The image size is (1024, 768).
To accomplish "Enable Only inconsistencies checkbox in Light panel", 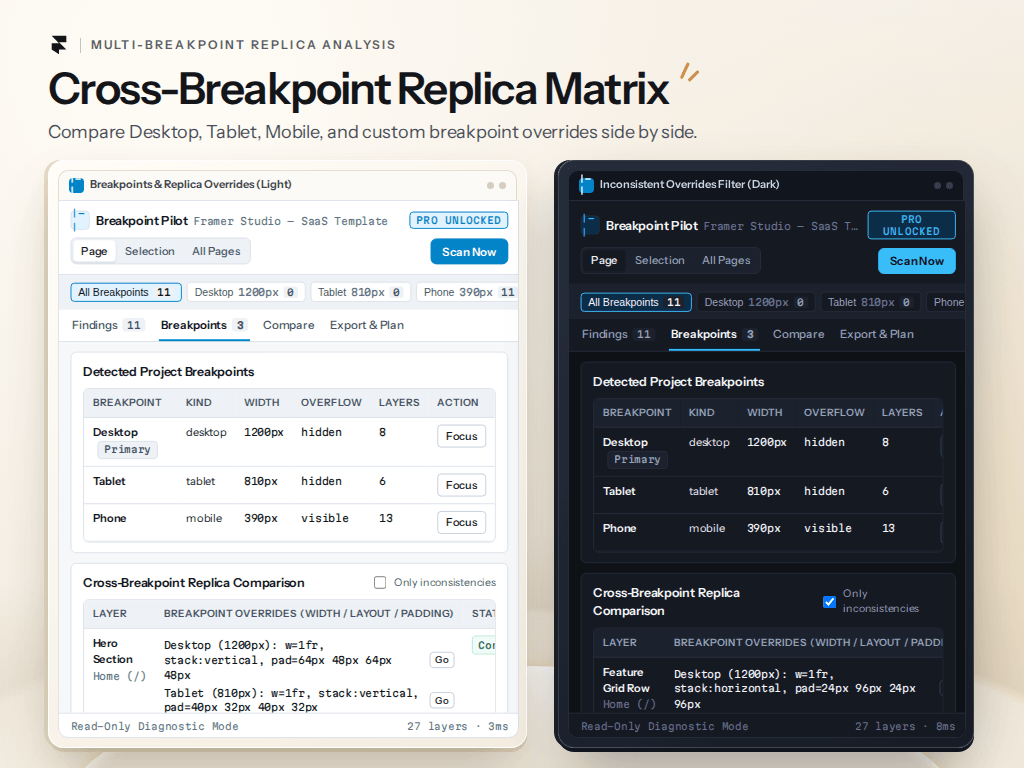I will coord(379,583).
